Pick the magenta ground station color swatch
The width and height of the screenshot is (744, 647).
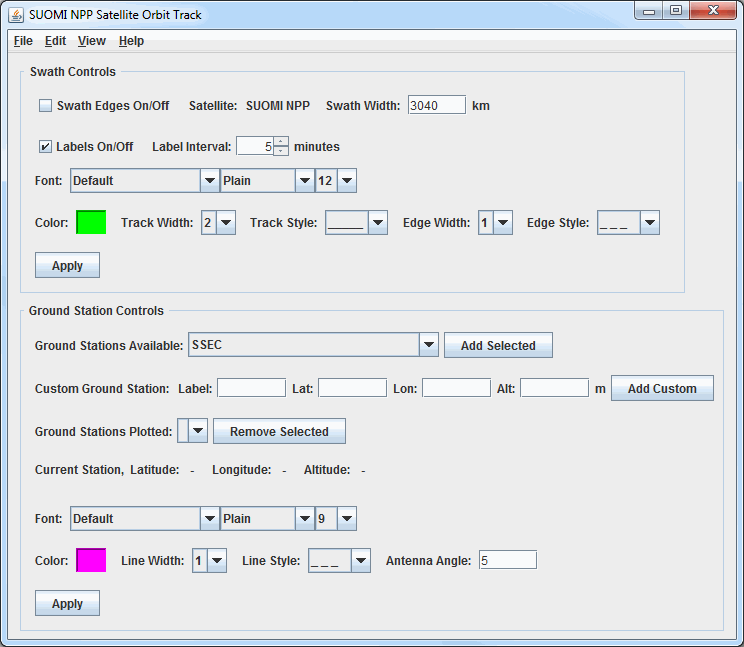(91, 560)
